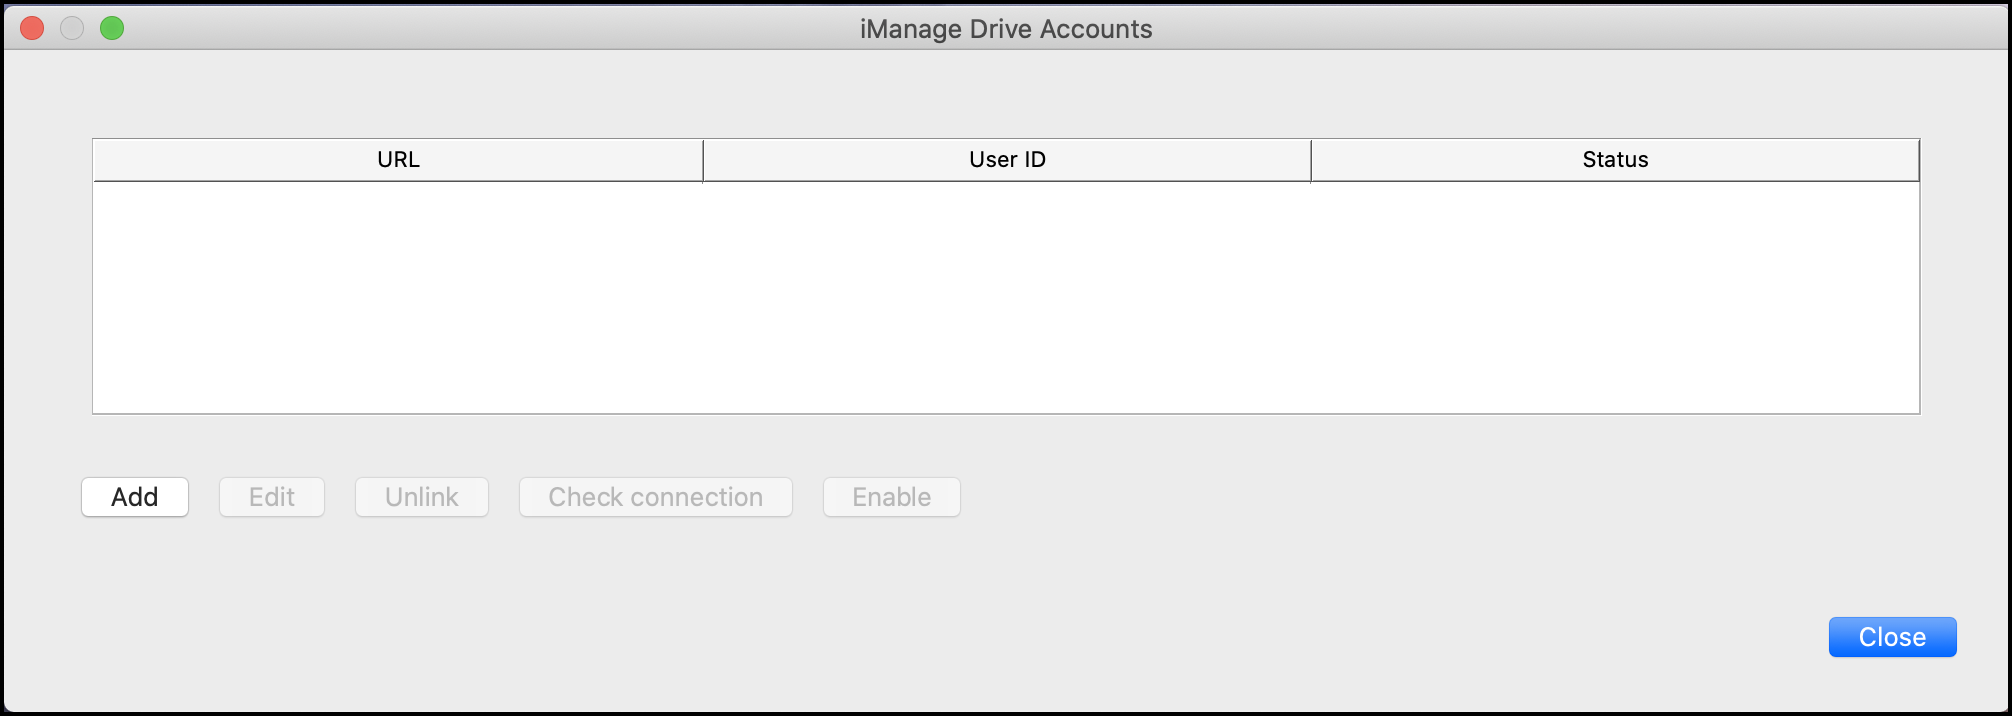Select the User ID column header
2012x716 pixels.
(x=1007, y=160)
